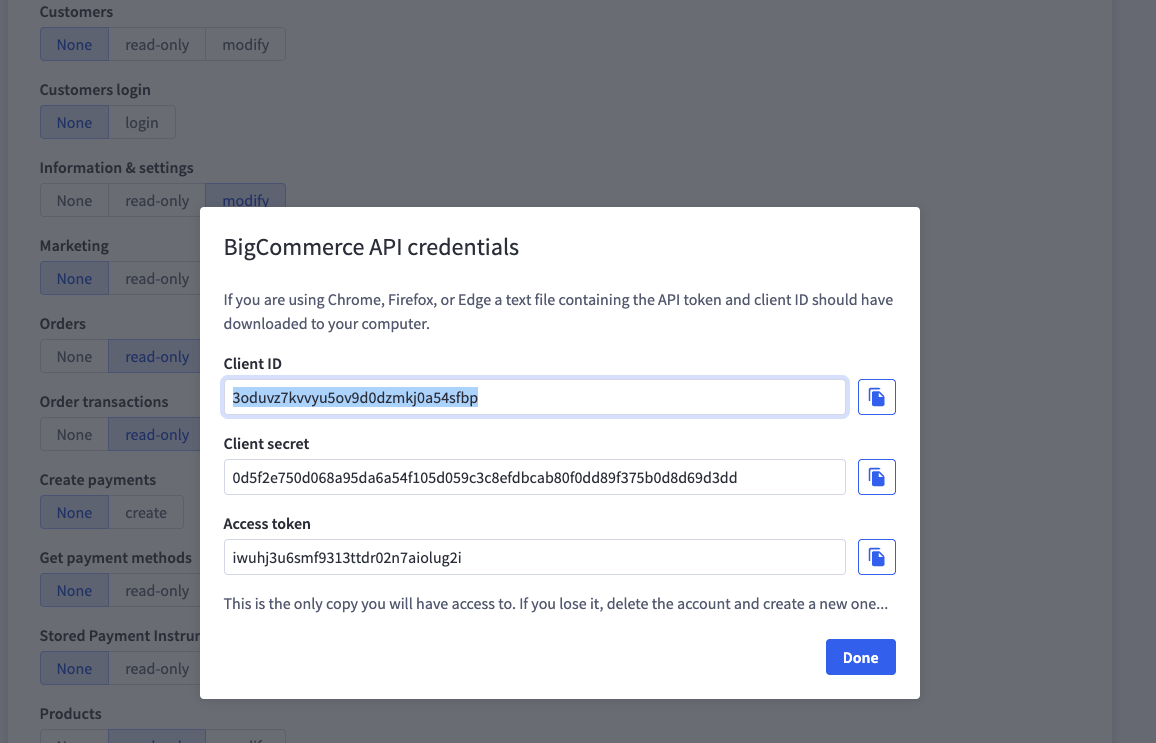Set Marketing permission to read-only
Viewport: 1156px width, 743px height.
(x=155, y=279)
